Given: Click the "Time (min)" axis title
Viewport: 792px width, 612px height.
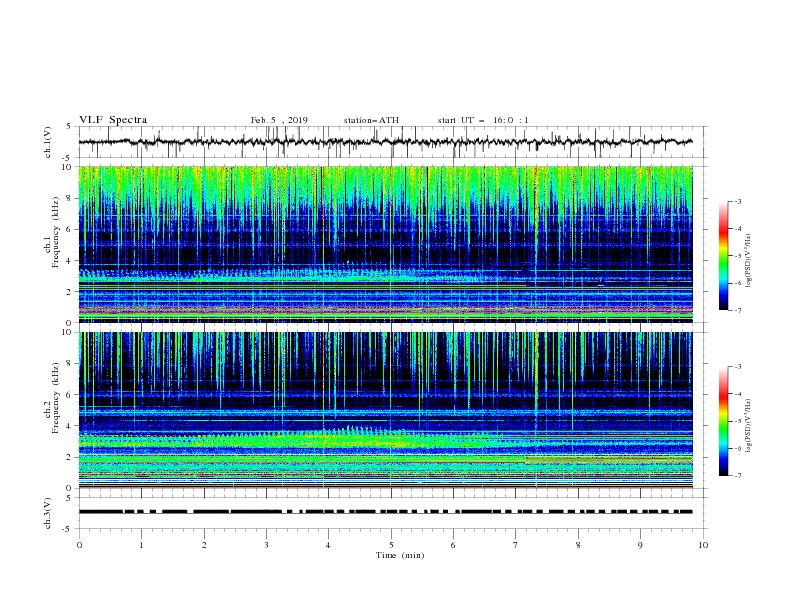Looking at the screenshot, I should [400, 555].
